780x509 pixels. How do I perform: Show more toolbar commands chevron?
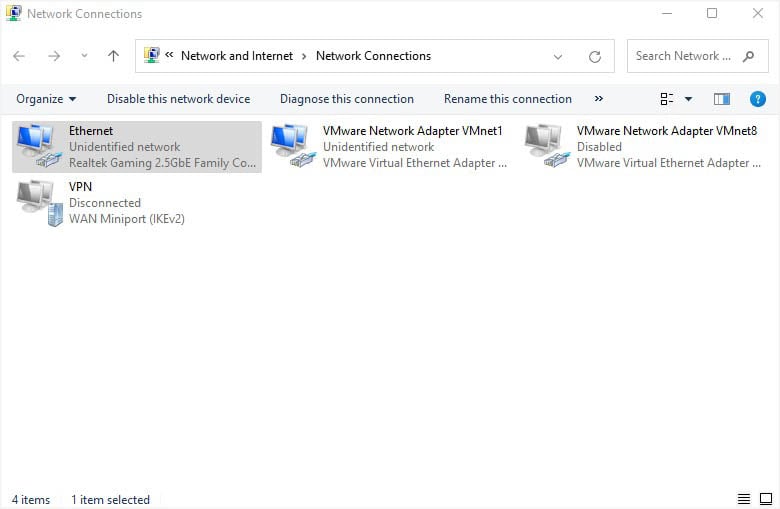click(599, 99)
